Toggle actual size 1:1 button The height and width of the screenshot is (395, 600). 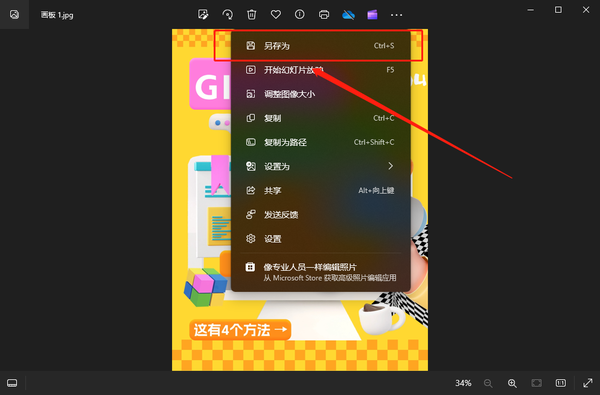561,383
